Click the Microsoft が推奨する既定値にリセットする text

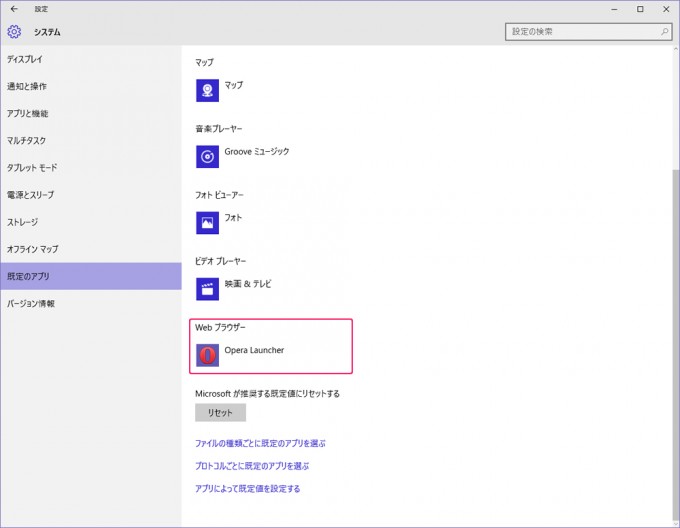pyautogui.click(x=267, y=394)
